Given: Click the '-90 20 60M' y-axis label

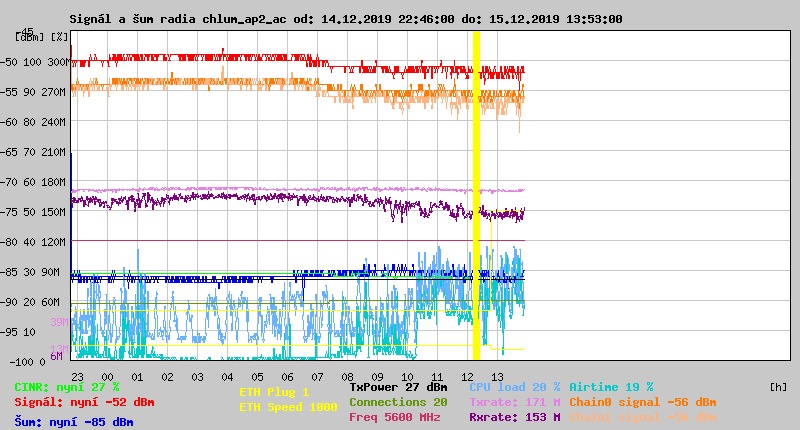Looking at the screenshot, I should pos(31,302).
